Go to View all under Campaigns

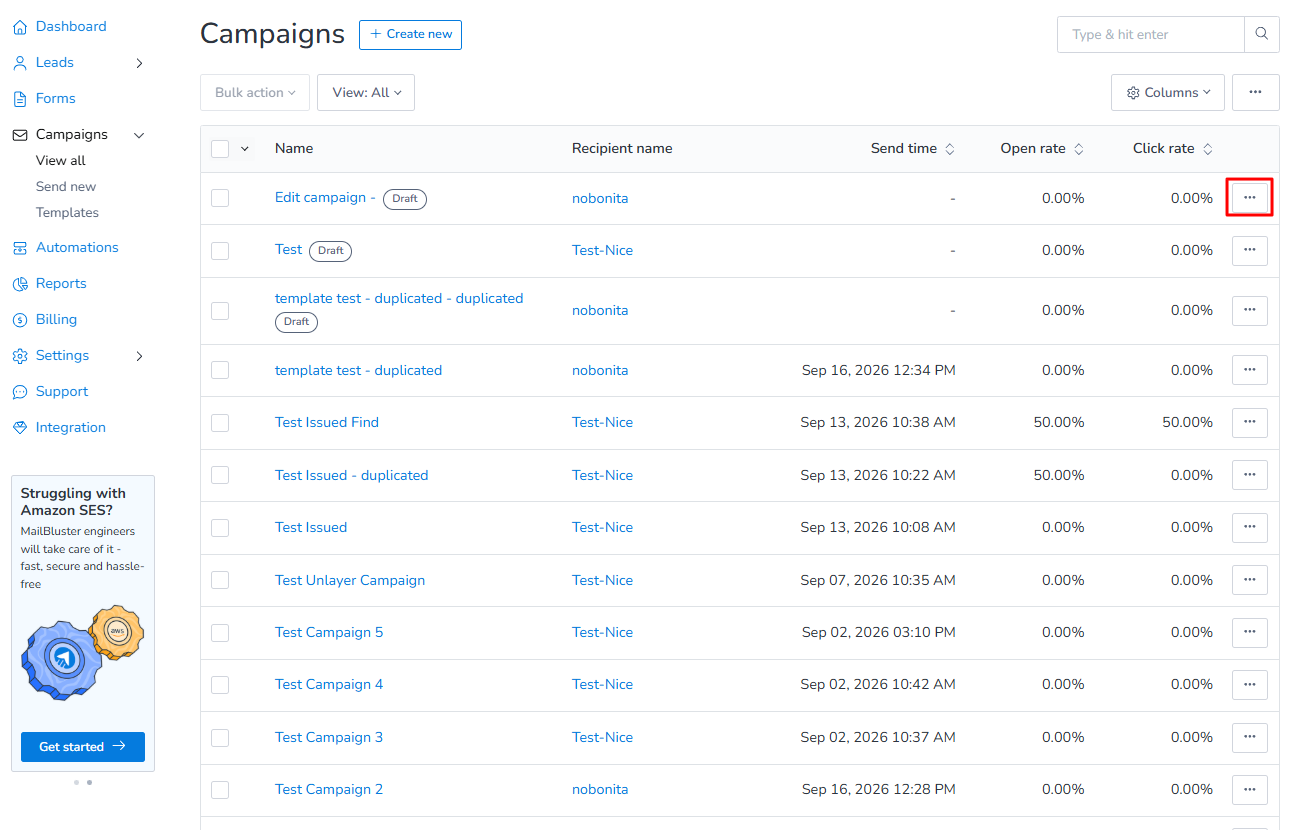click(x=61, y=161)
